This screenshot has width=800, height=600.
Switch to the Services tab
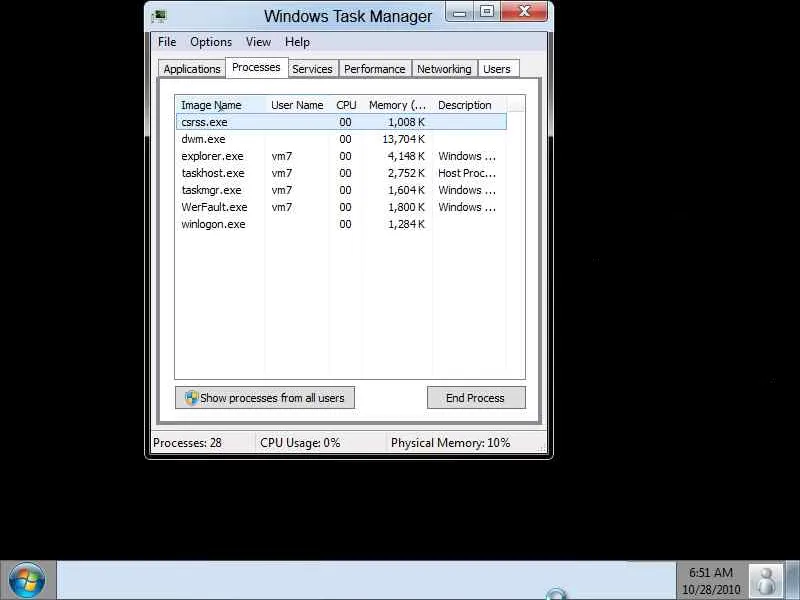[x=312, y=69]
